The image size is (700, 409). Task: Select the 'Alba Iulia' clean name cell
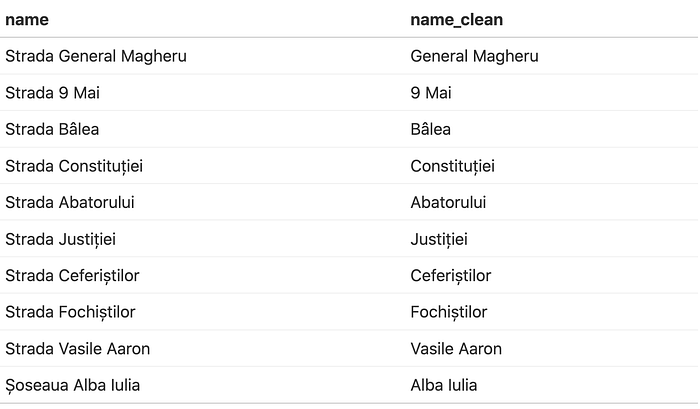(444, 385)
